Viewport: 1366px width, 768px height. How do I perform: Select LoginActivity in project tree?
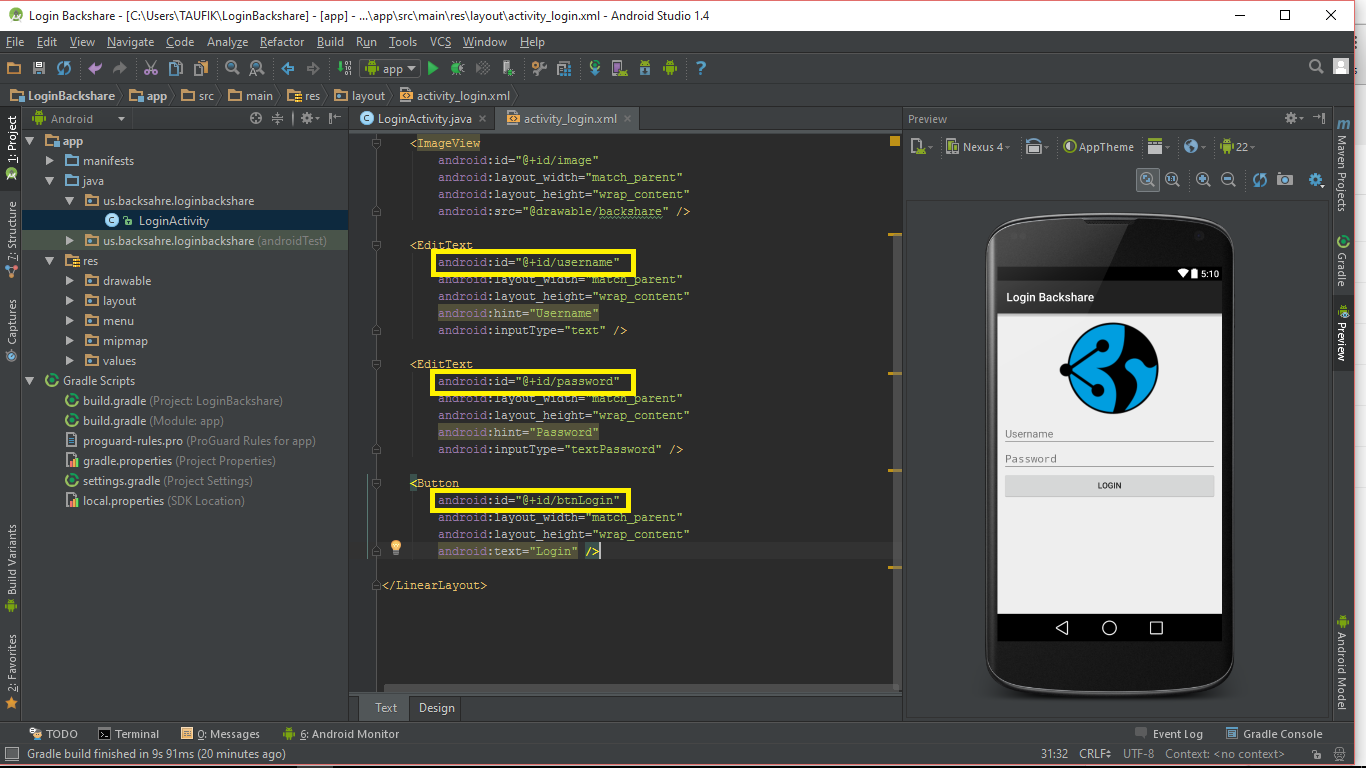pos(173,221)
